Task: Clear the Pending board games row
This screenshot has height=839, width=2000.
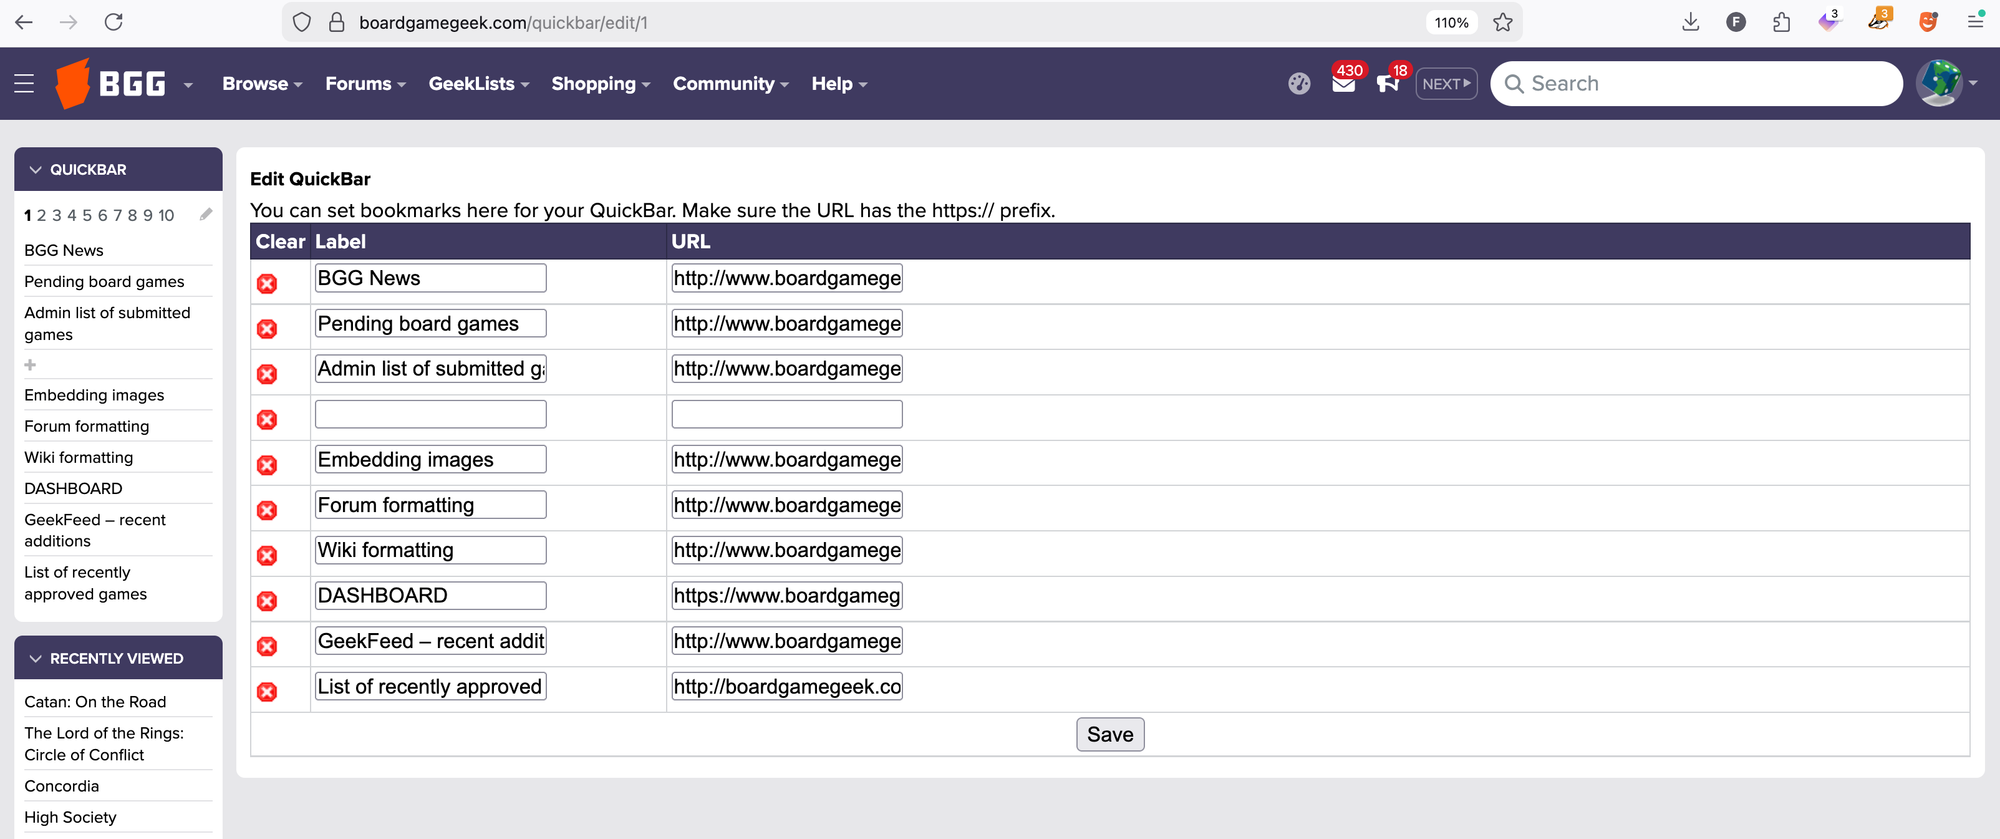Action: coord(267,329)
